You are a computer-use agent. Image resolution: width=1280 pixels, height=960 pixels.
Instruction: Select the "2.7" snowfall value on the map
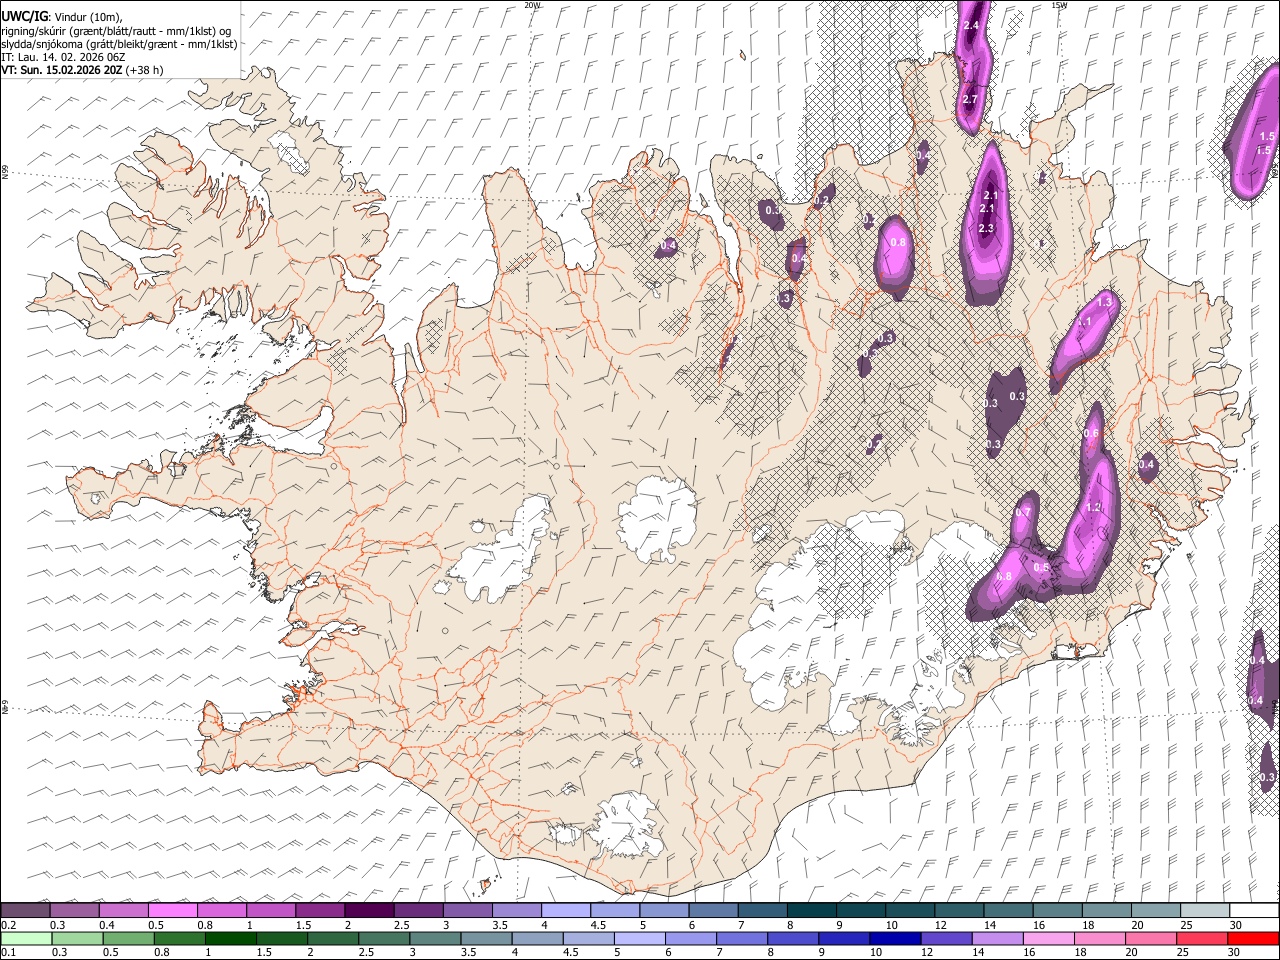pos(969,99)
